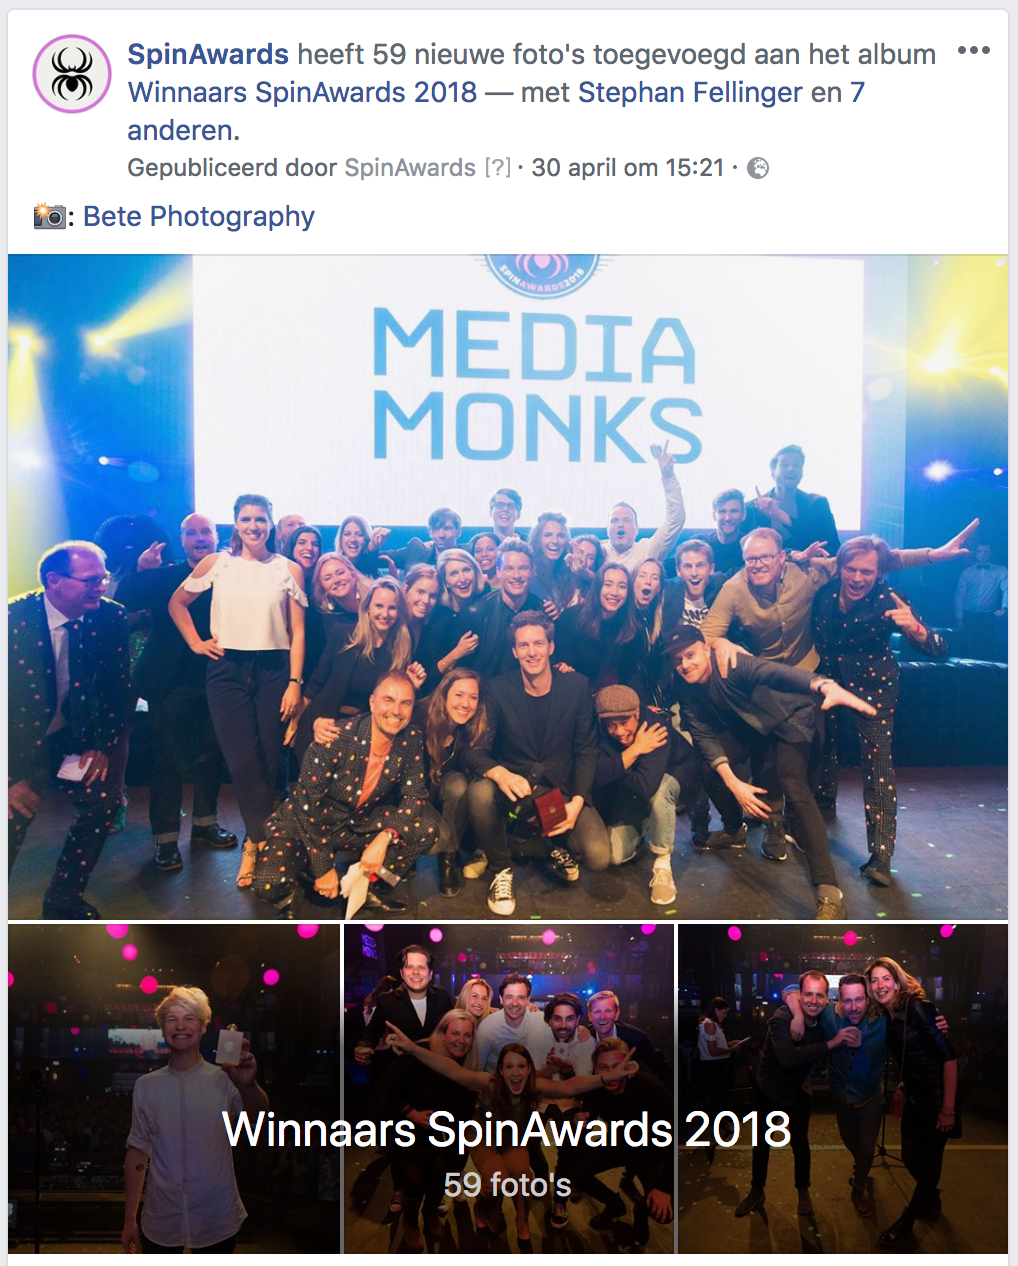
Task: Open the 30 april om 15:21 timestamp
Action: click(x=627, y=168)
